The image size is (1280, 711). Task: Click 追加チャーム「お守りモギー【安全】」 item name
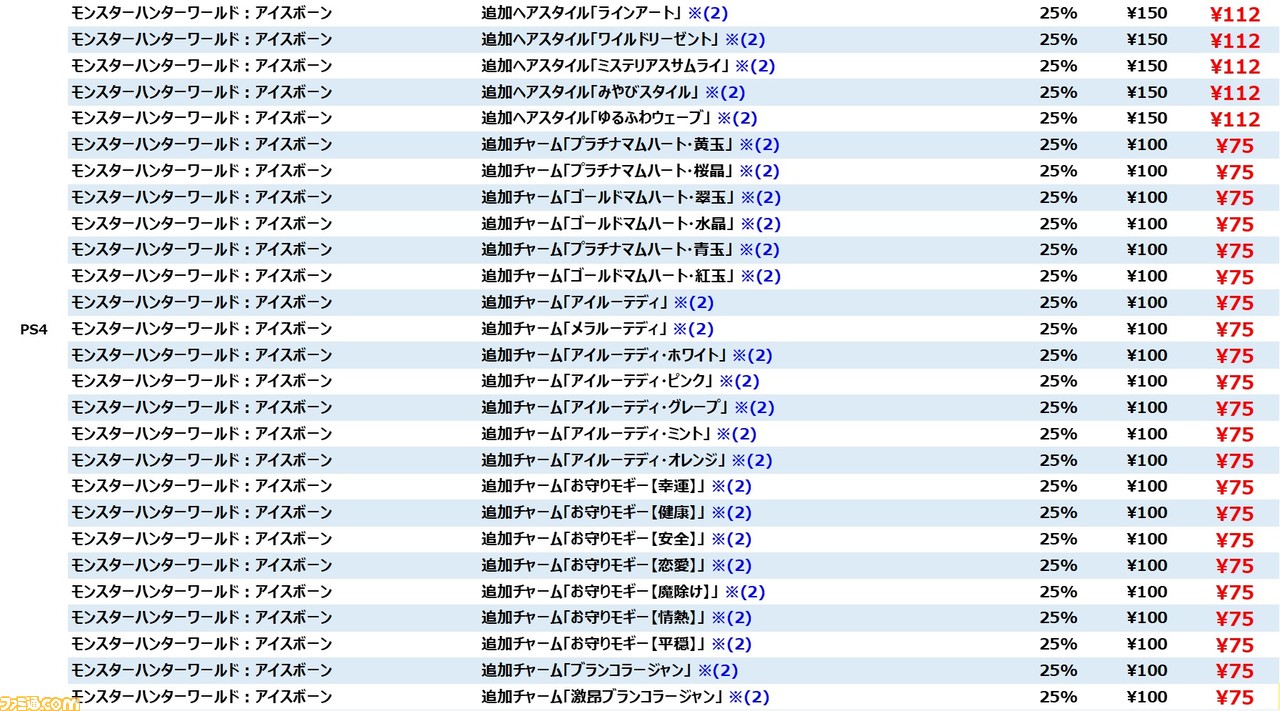595,539
